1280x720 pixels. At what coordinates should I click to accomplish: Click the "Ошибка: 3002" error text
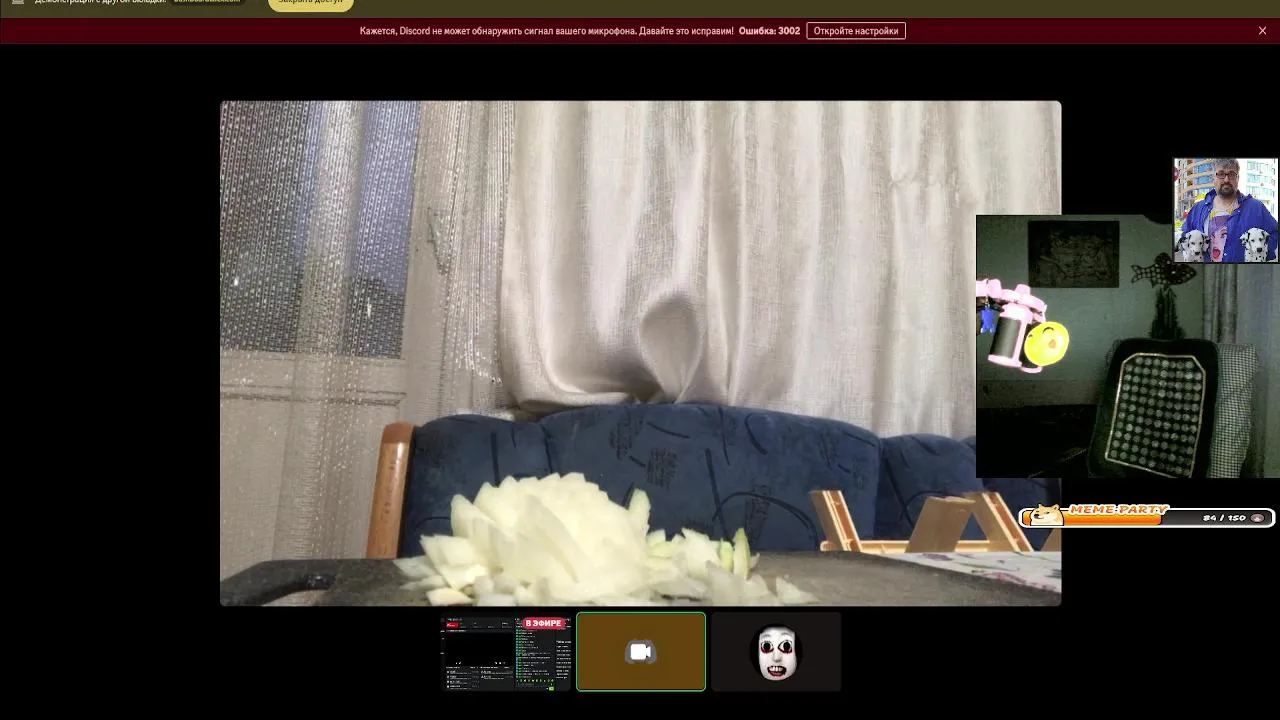click(x=769, y=31)
